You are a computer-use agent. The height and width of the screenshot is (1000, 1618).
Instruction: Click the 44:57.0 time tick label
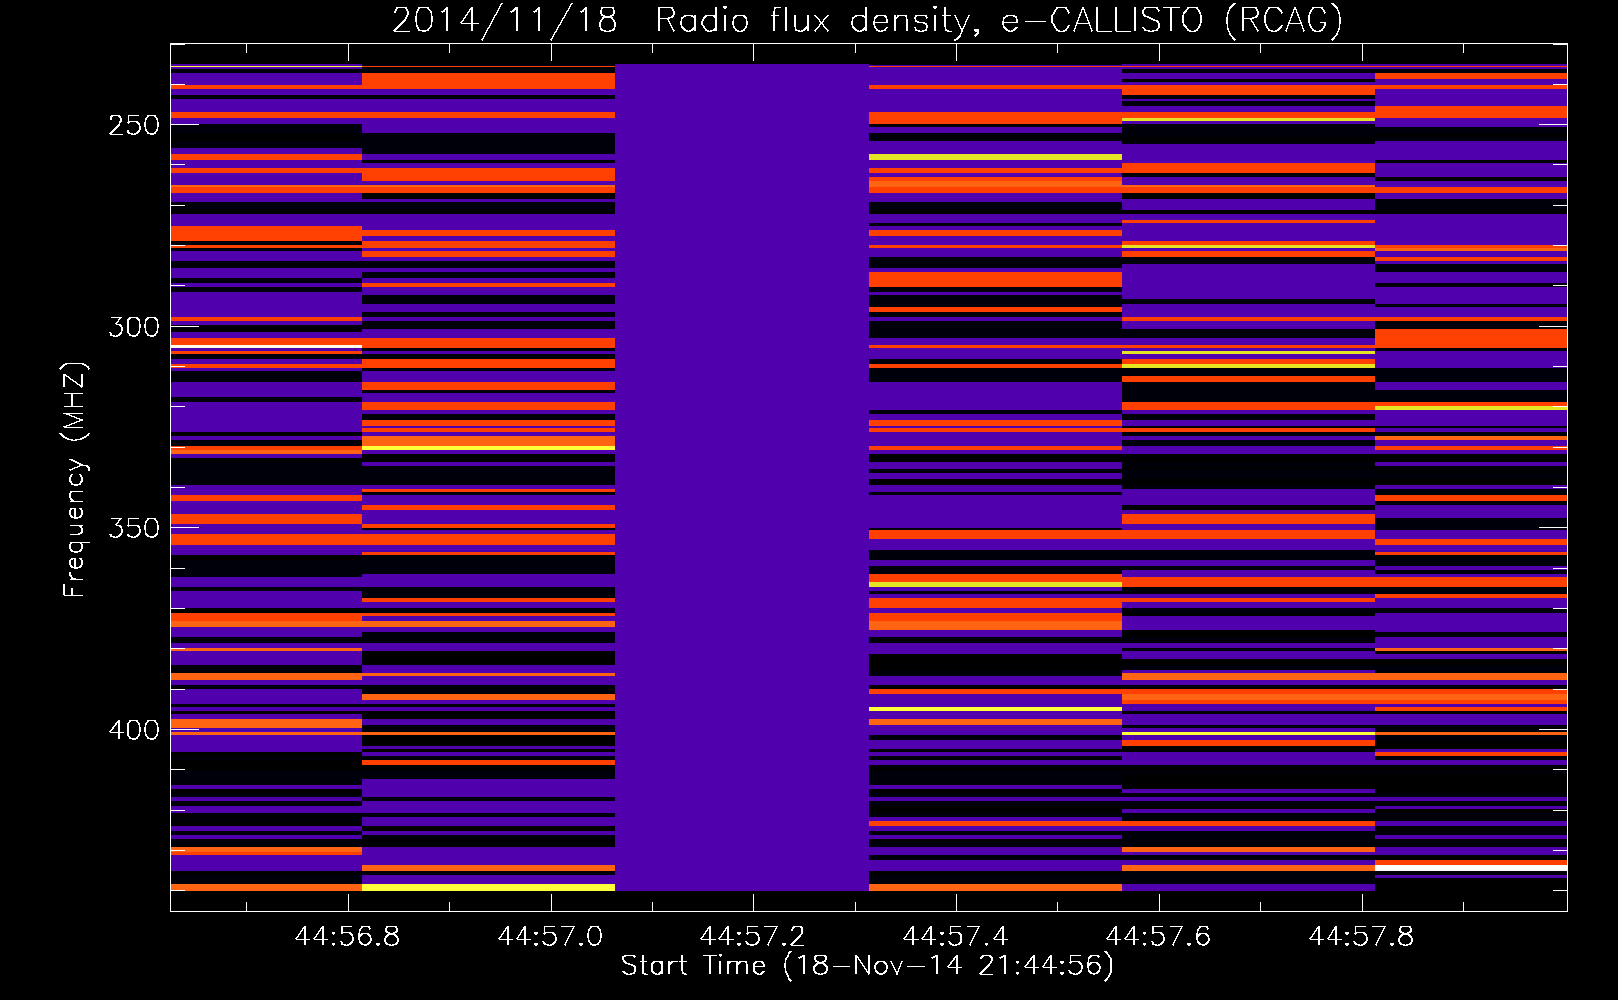pyautogui.click(x=550, y=936)
